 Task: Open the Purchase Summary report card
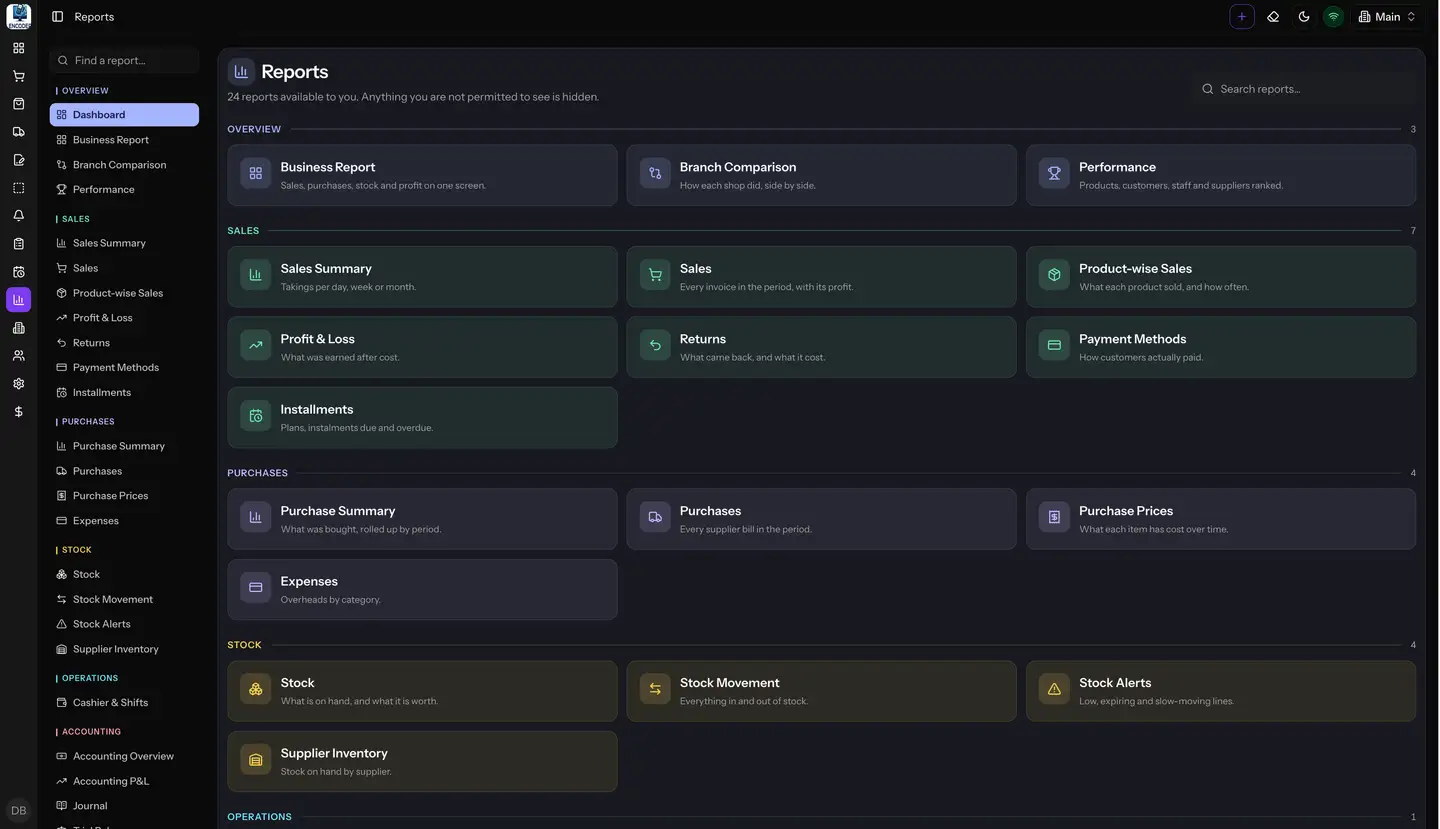click(x=422, y=519)
